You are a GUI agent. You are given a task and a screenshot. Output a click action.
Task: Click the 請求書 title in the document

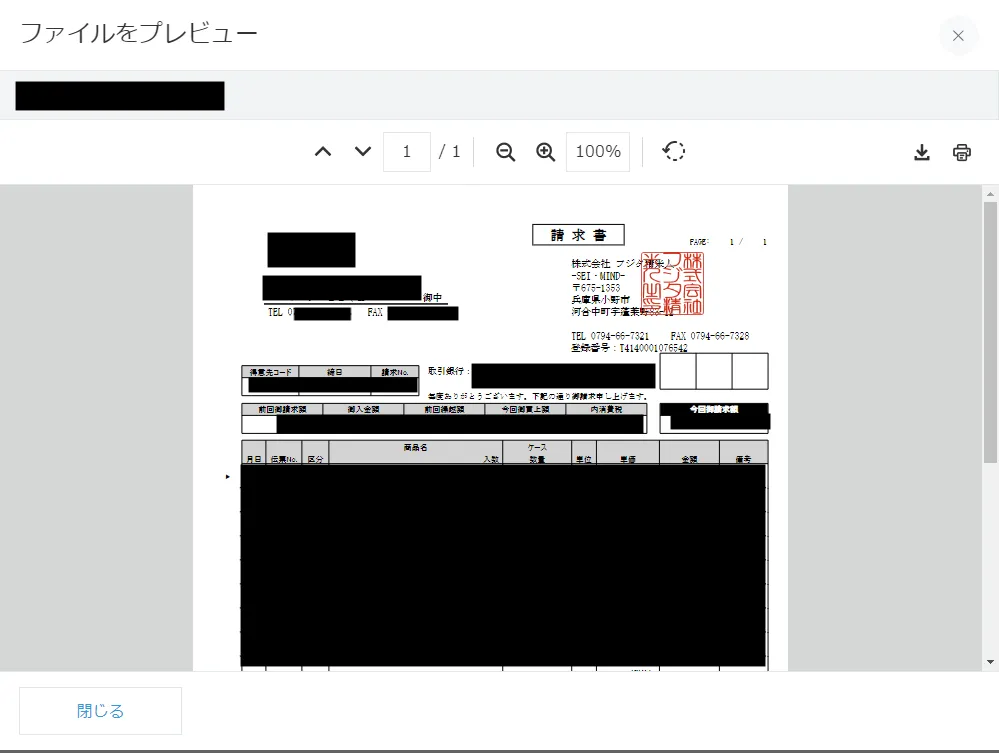coord(578,235)
